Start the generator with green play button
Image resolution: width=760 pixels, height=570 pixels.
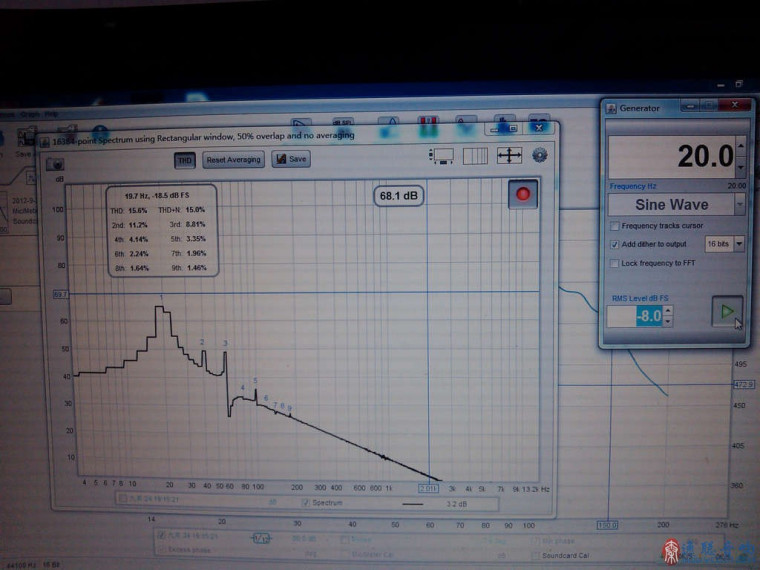(x=727, y=312)
